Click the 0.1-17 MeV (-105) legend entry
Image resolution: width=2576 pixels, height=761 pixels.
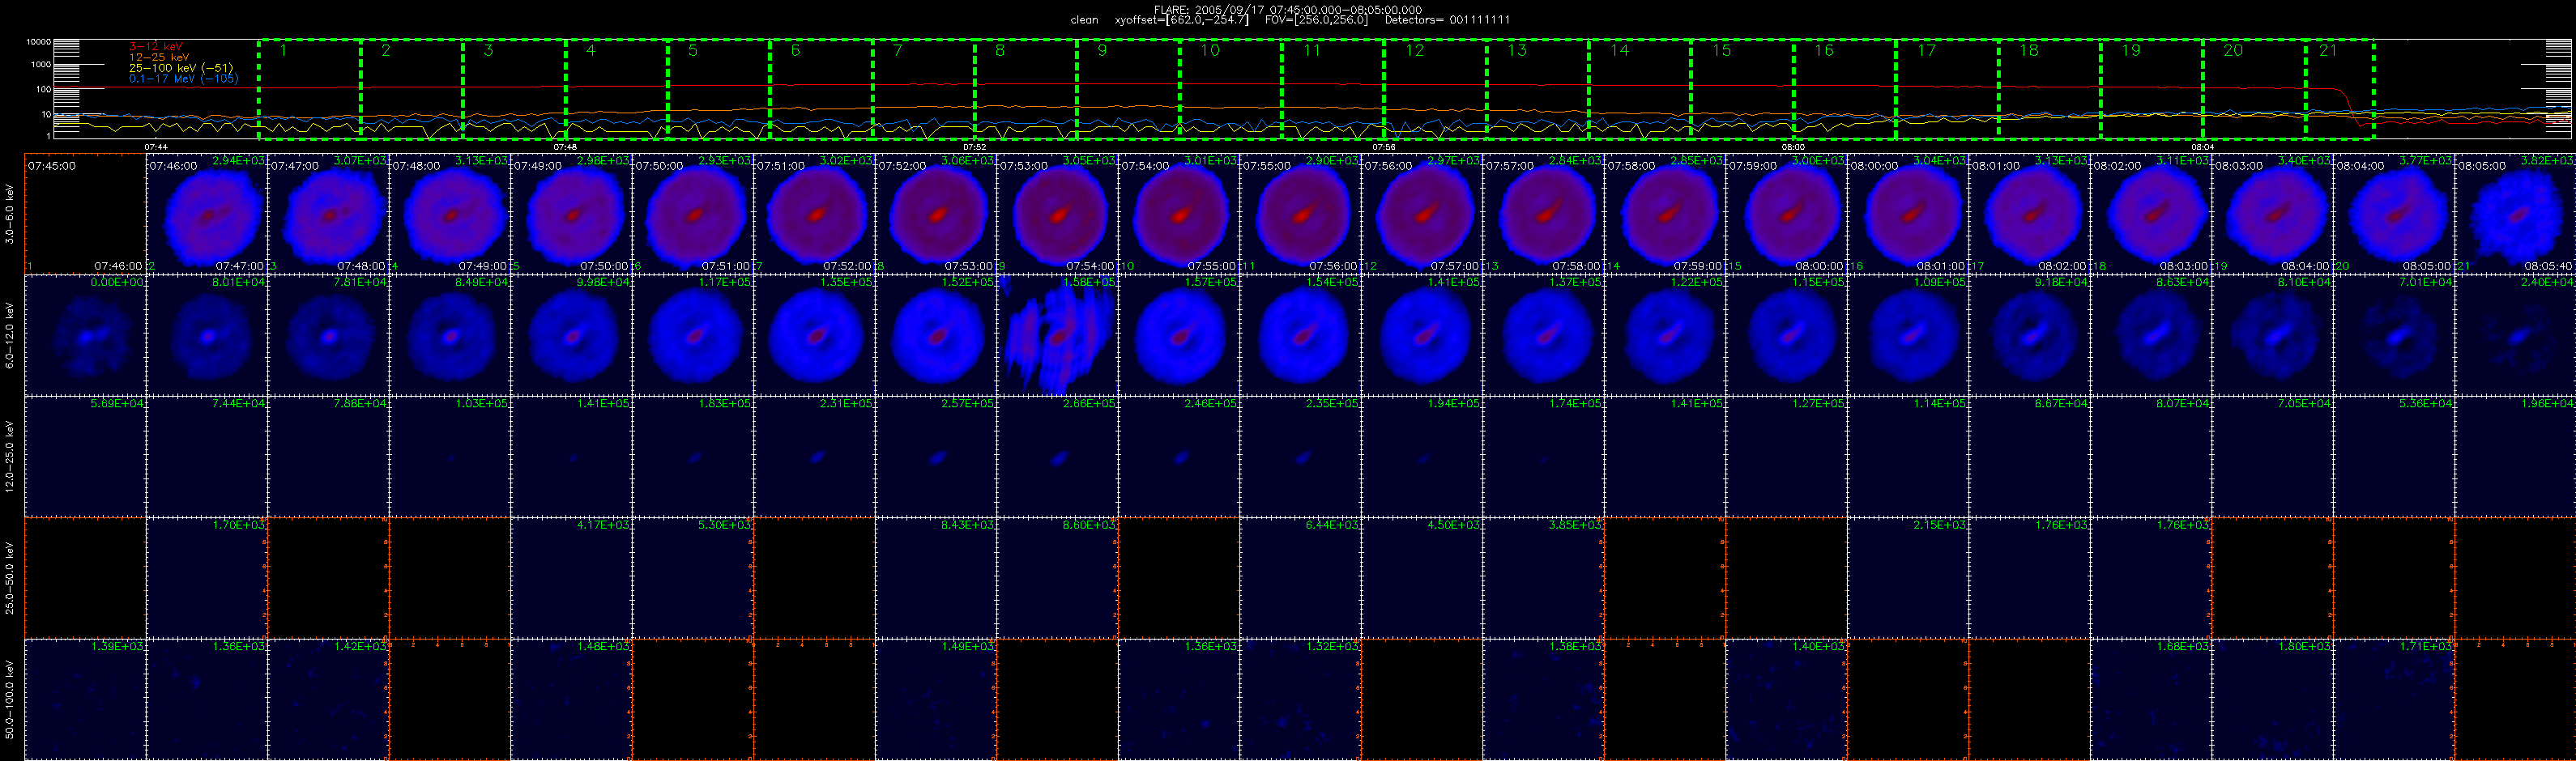(x=183, y=78)
